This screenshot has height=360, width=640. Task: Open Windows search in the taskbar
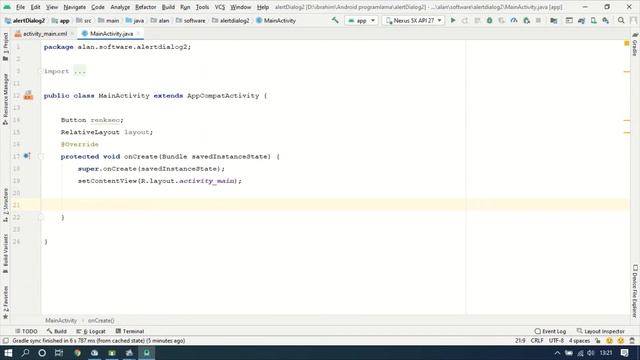[x=25, y=353]
